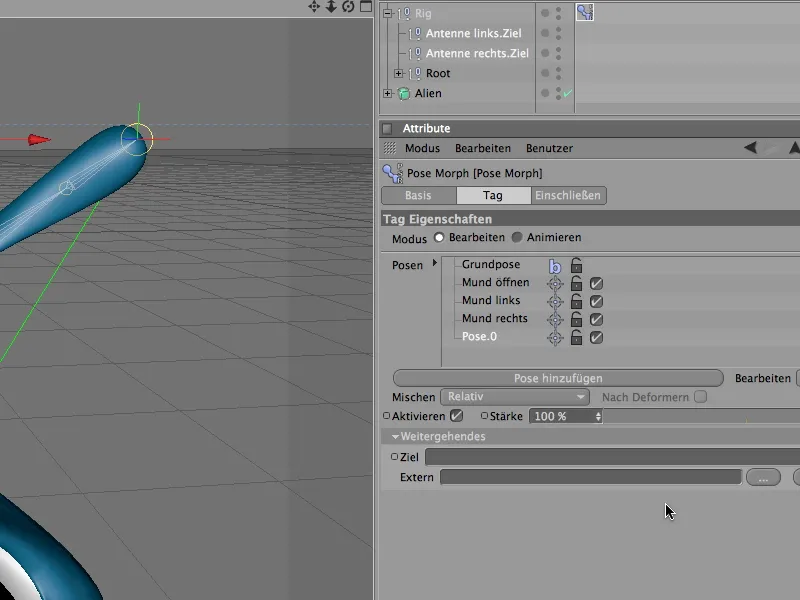Click the Bearbeiten button near Mischen
This screenshot has width=800, height=600.
point(763,378)
